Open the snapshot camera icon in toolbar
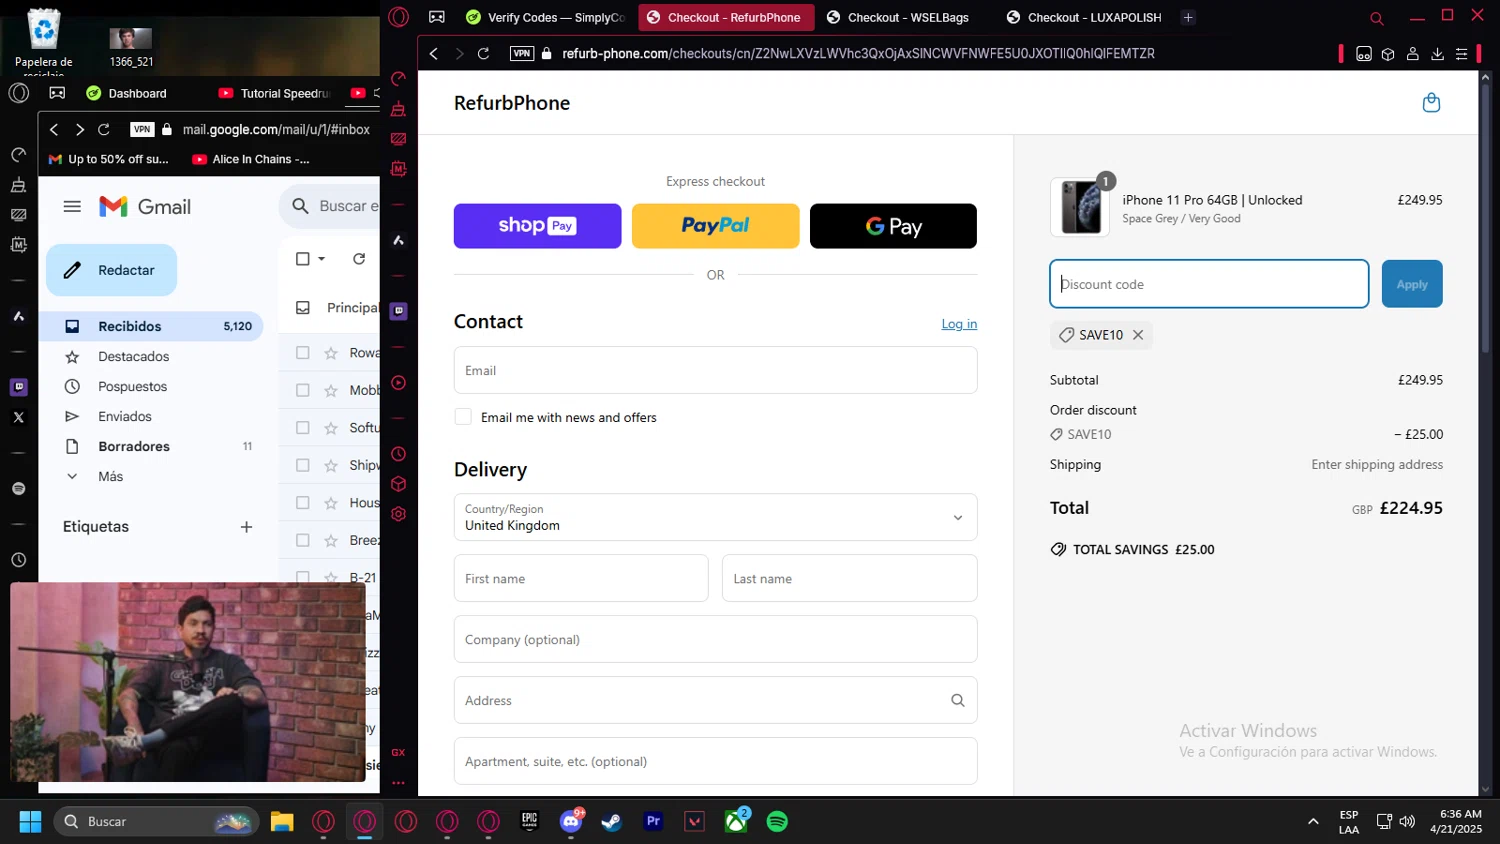This screenshot has width=1500, height=844. 1364,54
